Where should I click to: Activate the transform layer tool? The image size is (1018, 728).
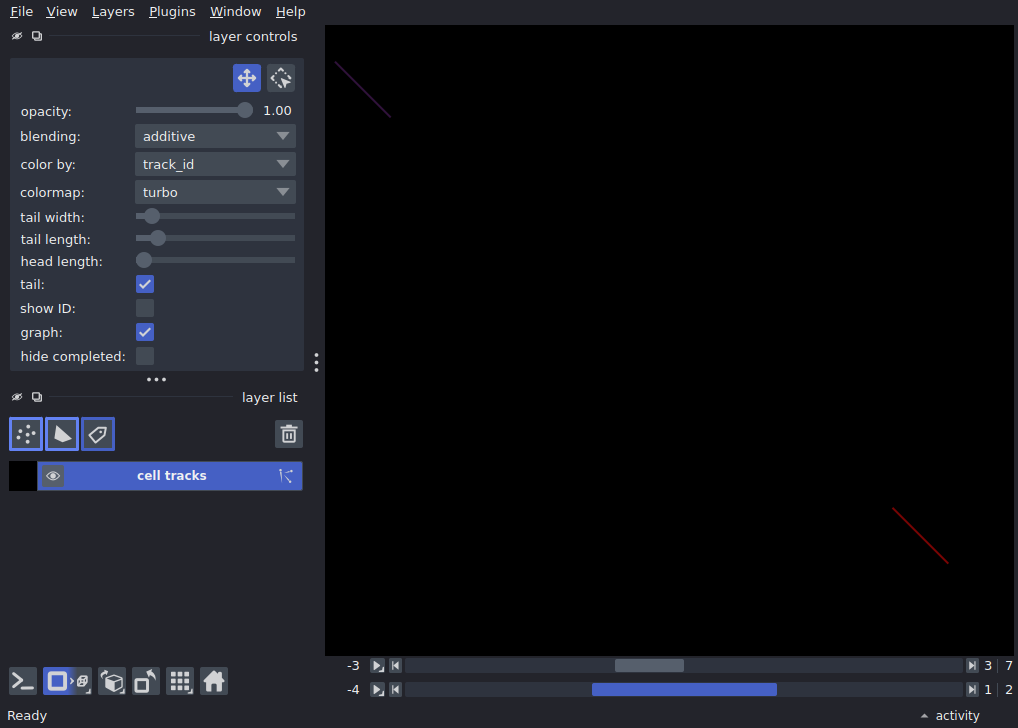click(281, 79)
